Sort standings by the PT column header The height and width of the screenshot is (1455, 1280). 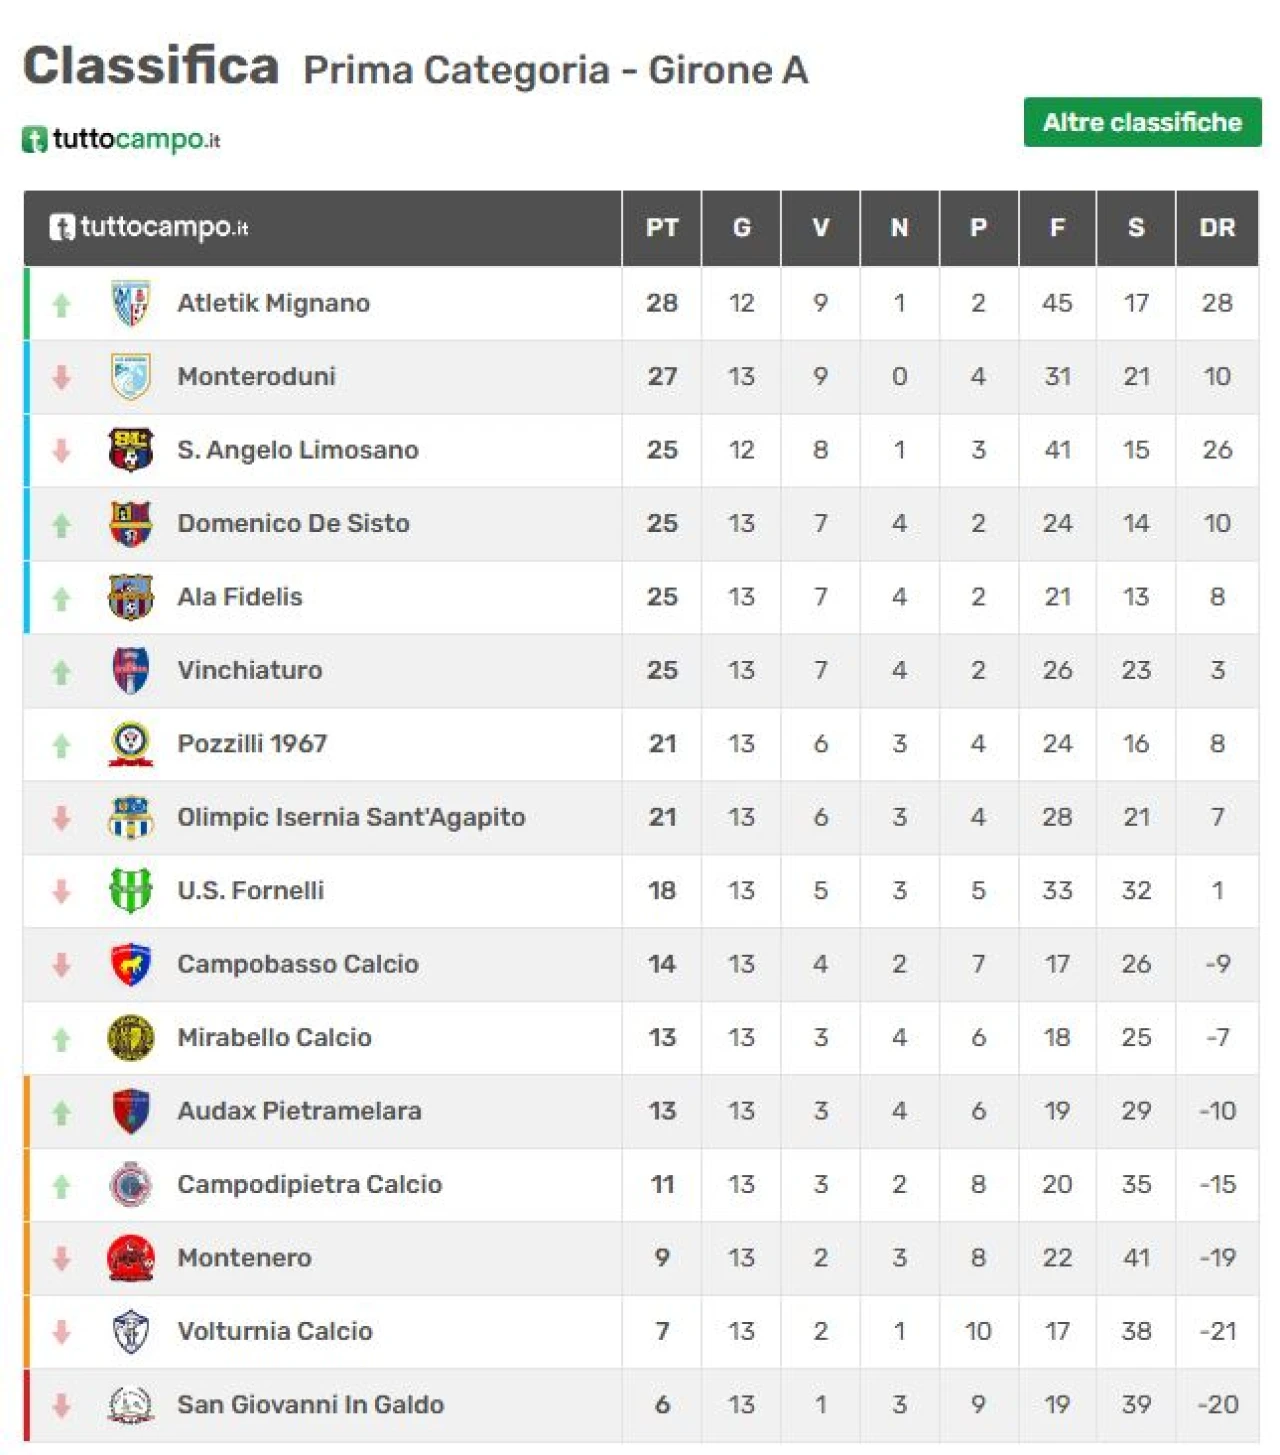(662, 228)
